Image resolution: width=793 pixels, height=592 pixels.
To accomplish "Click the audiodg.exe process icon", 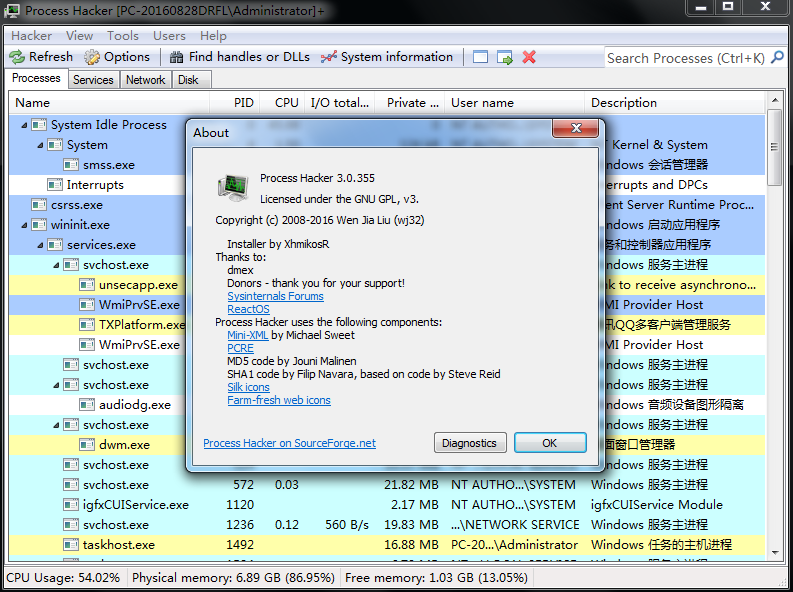I will [x=86, y=404].
